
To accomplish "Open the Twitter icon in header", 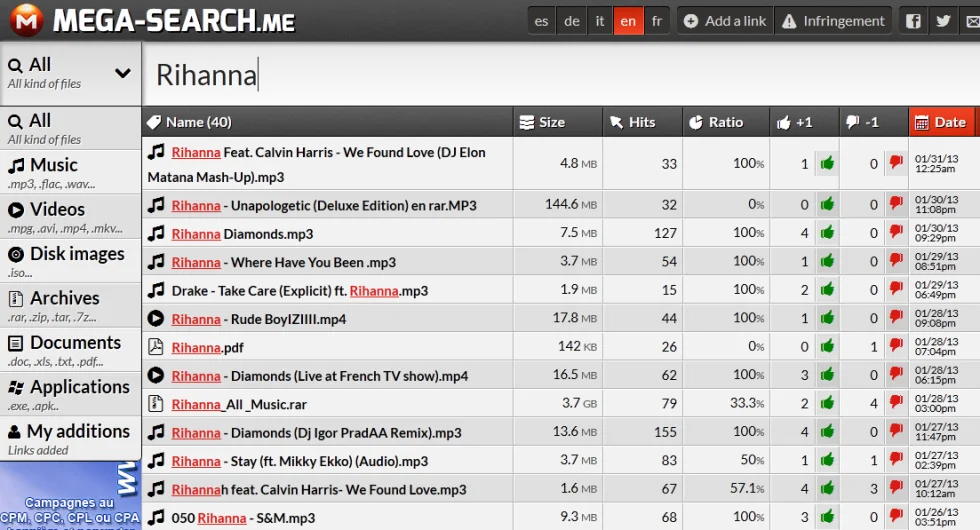I will tap(943, 21).
